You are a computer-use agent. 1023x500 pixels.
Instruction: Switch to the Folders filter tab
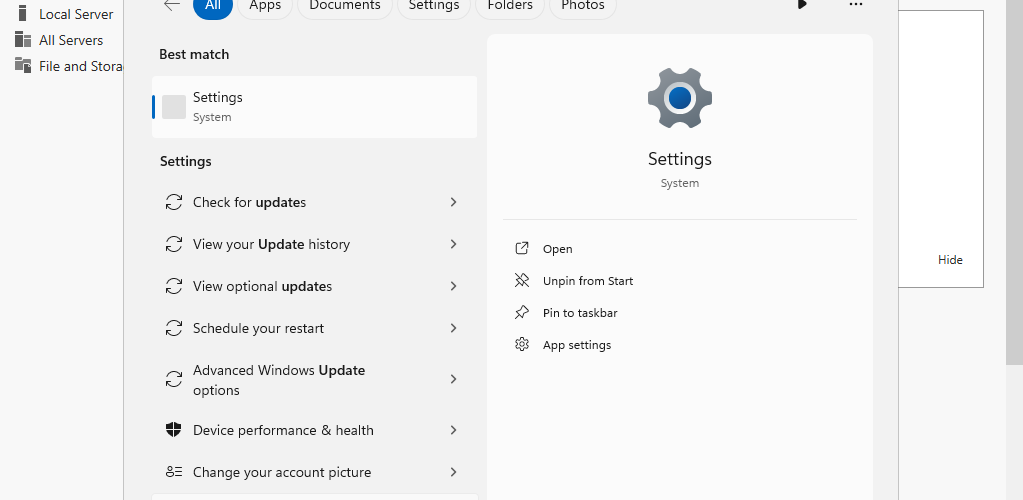click(x=510, y=7)
